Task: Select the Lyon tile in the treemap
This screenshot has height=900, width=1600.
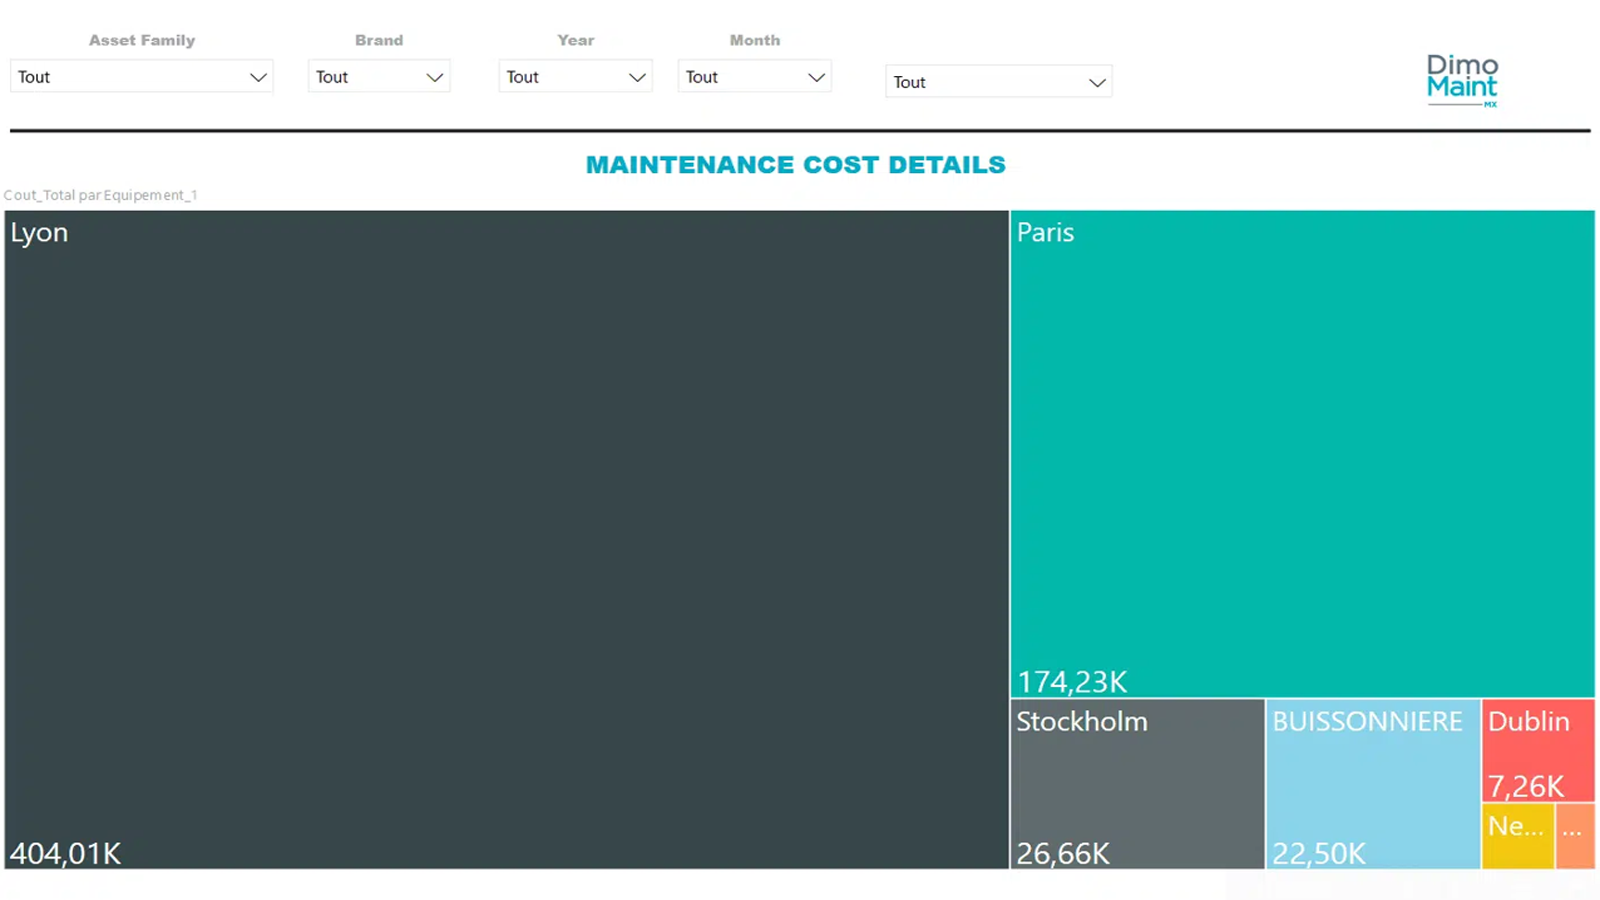Action: pyautogui.click(x=506, y=540)
